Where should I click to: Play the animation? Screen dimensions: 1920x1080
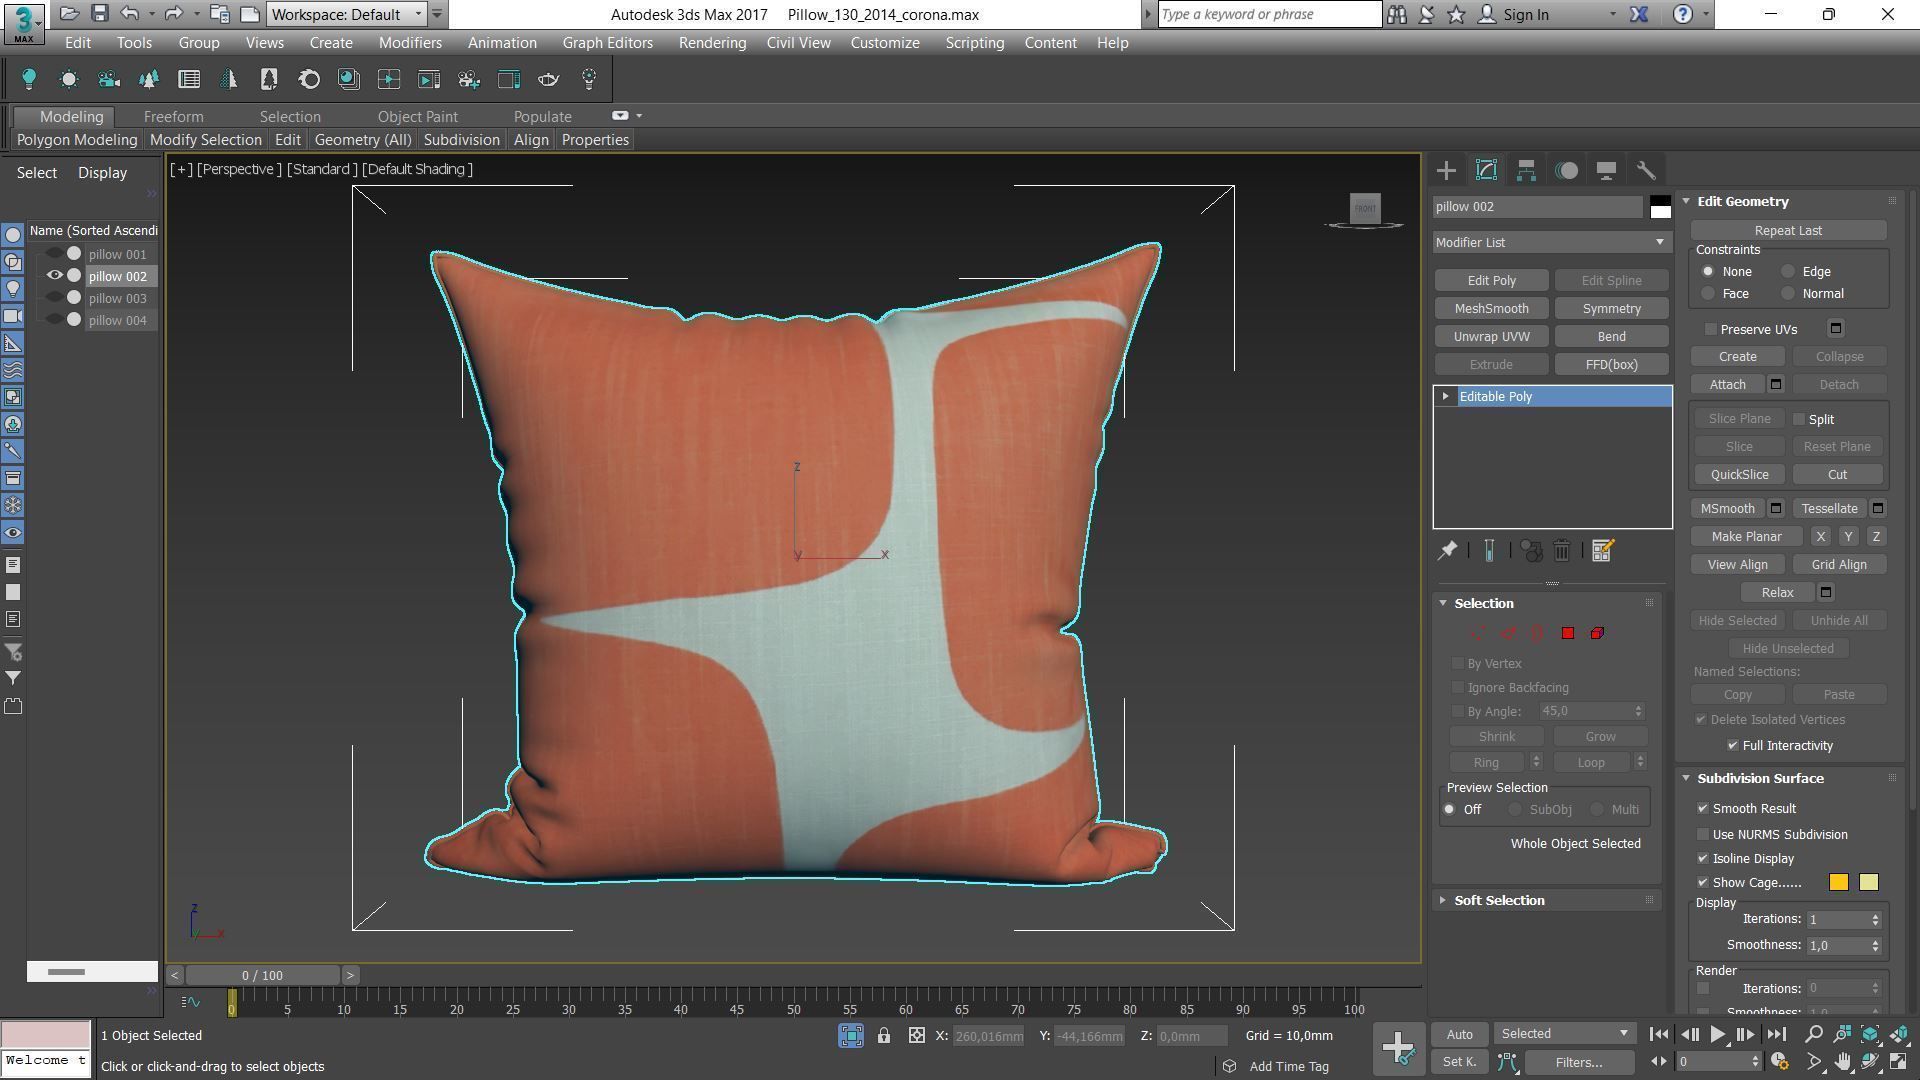click(x=1717, y=1035)
